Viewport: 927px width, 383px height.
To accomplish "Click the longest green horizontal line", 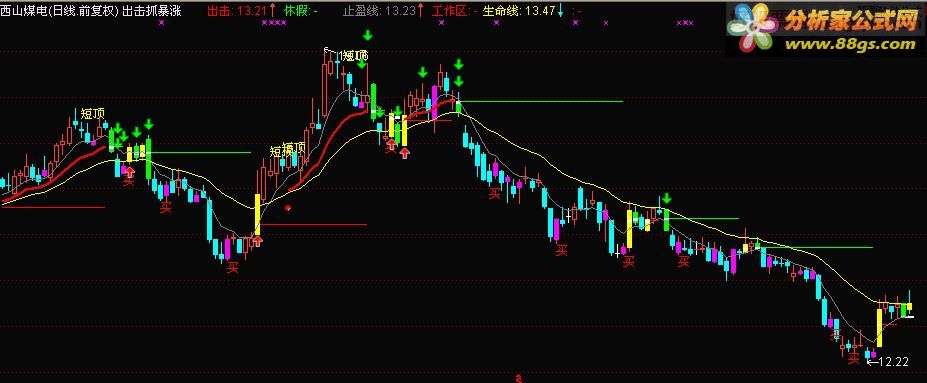I will coord(540,102).
